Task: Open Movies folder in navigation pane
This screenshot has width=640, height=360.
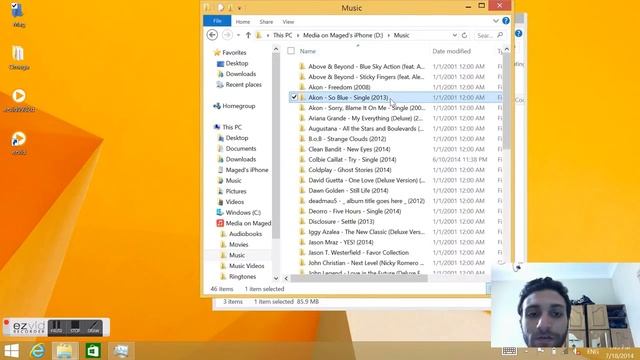Action: tap(238, 244)
